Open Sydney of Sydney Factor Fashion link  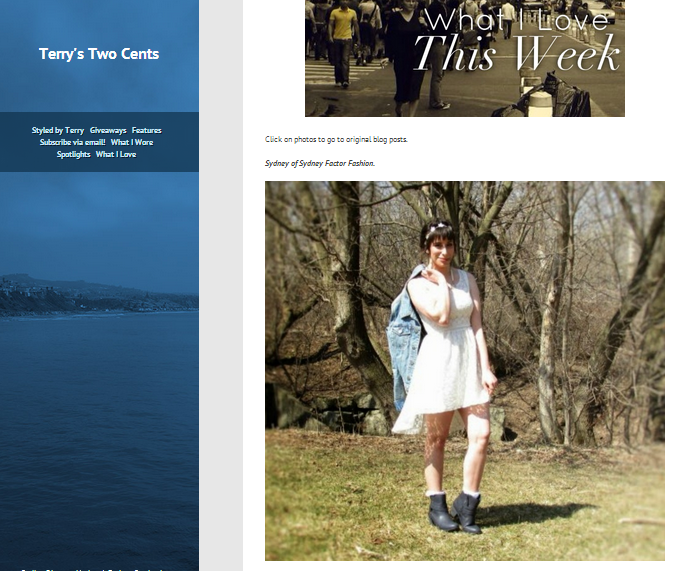click(x=320, y=163)
